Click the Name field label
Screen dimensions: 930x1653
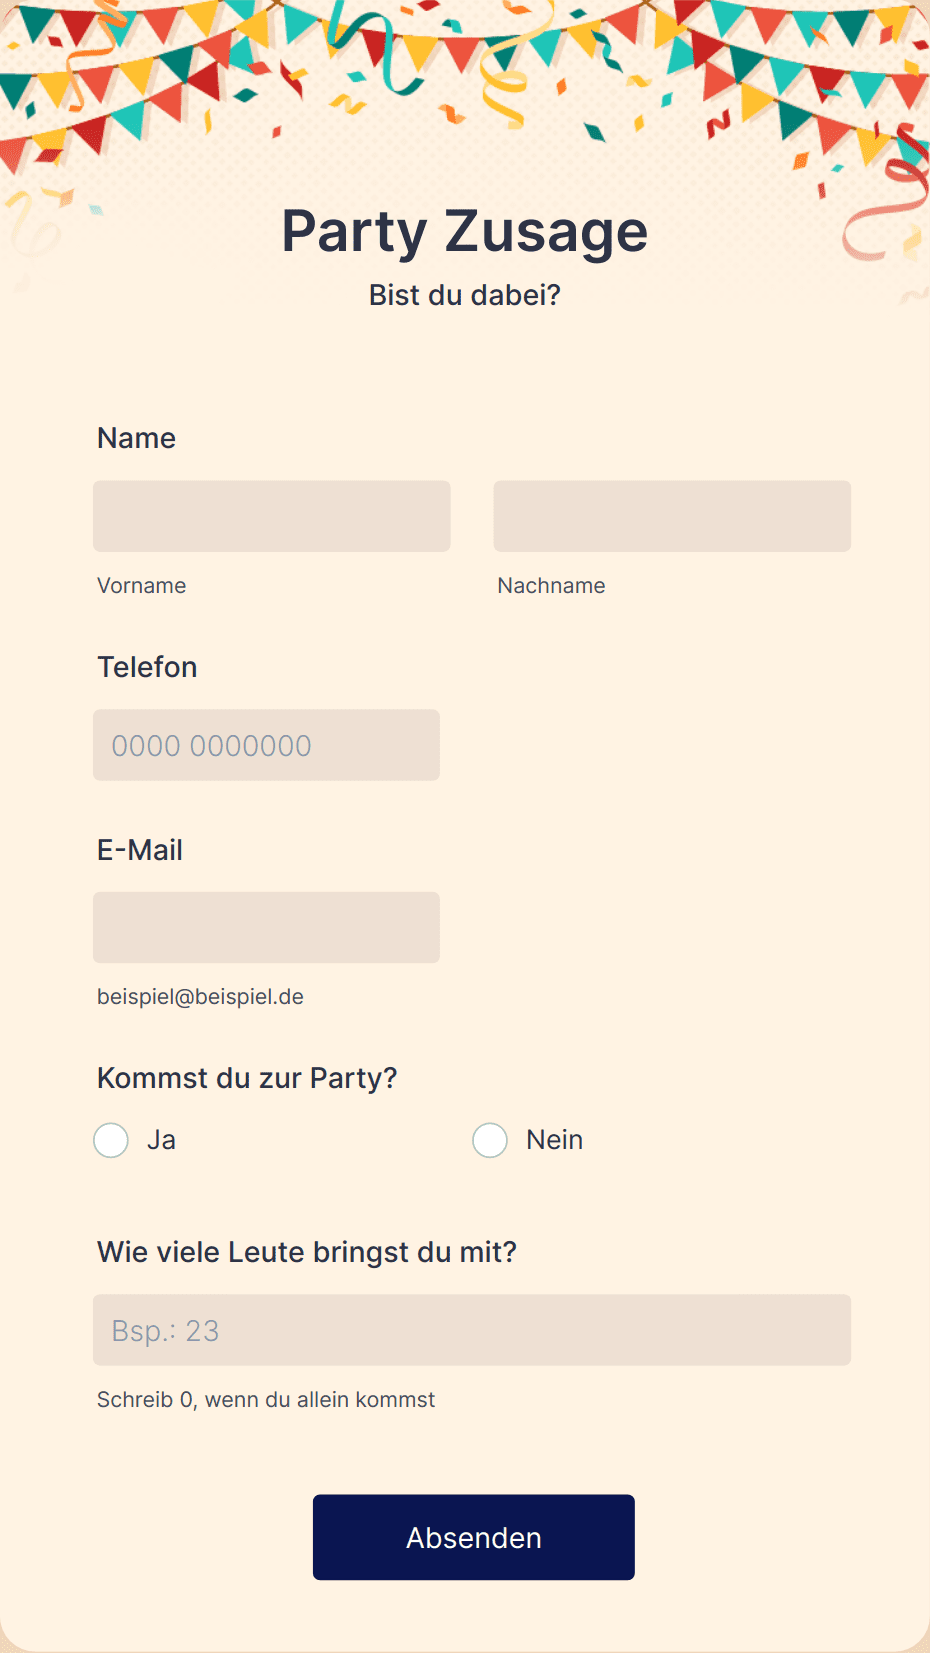(x=136, y=438)
